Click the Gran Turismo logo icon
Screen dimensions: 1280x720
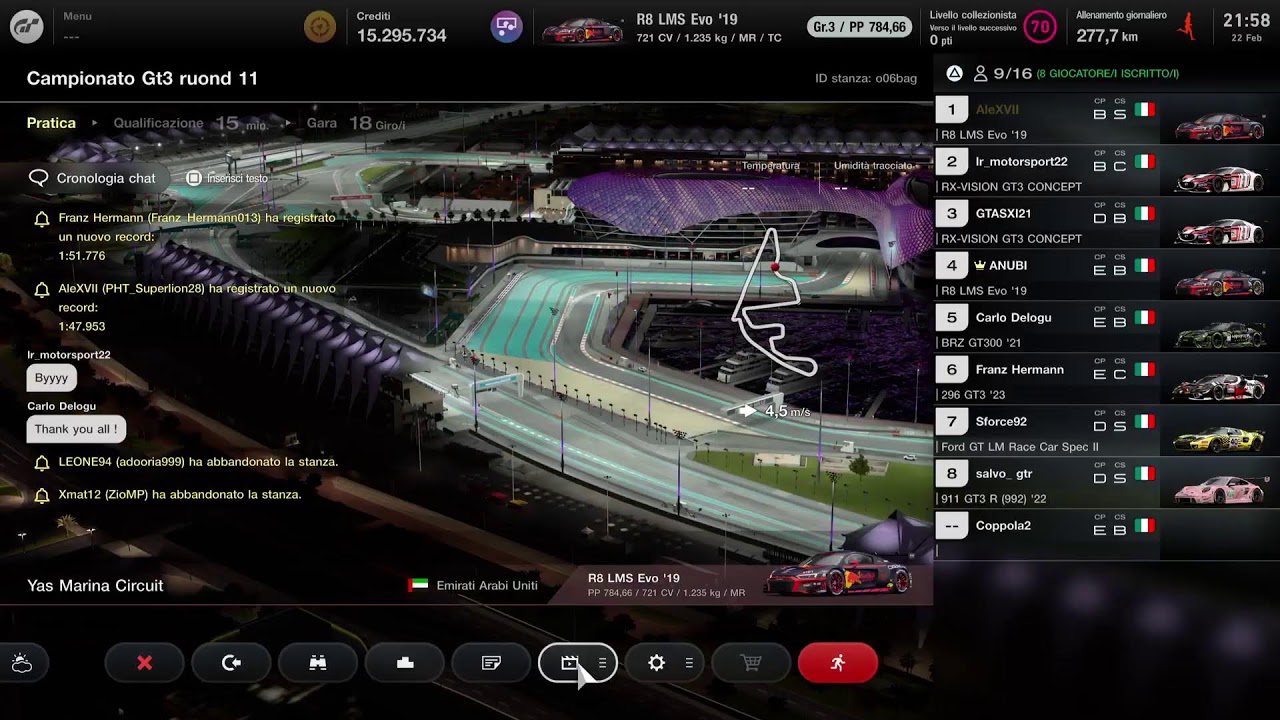pos(27,27)
